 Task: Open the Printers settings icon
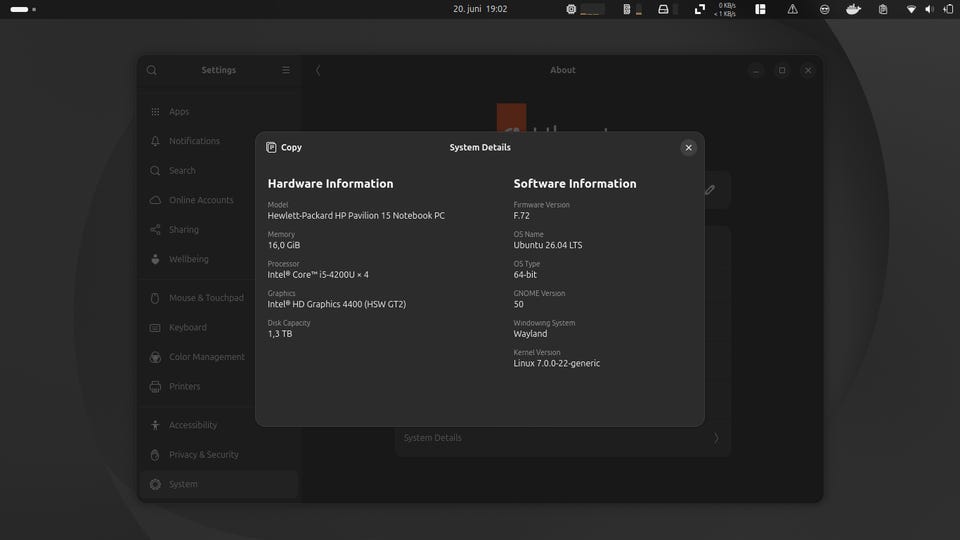[156, 386]
